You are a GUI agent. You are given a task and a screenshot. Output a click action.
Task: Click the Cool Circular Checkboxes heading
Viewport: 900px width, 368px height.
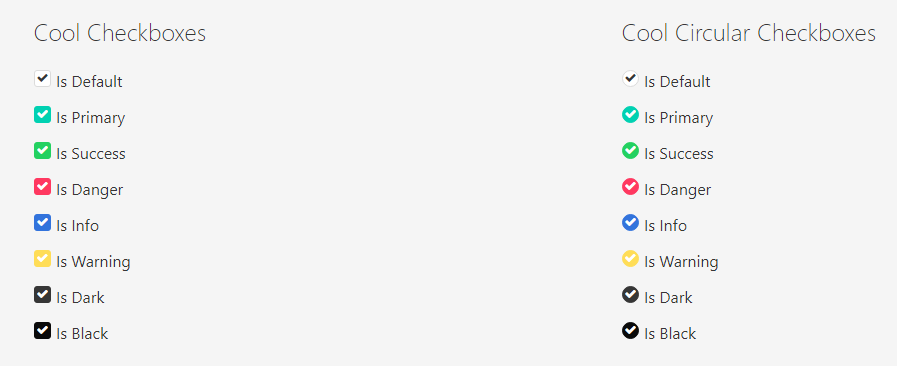748,33
